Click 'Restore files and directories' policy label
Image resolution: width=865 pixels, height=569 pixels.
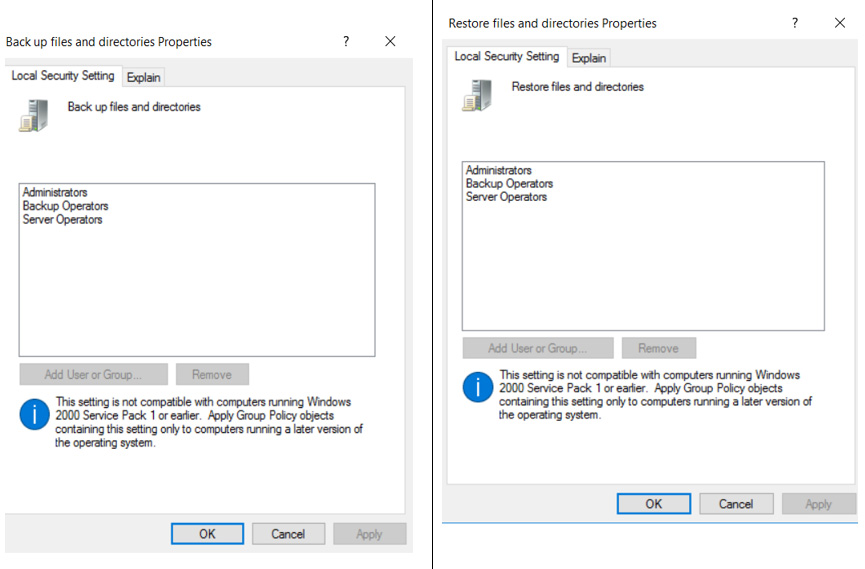(578, 87)
